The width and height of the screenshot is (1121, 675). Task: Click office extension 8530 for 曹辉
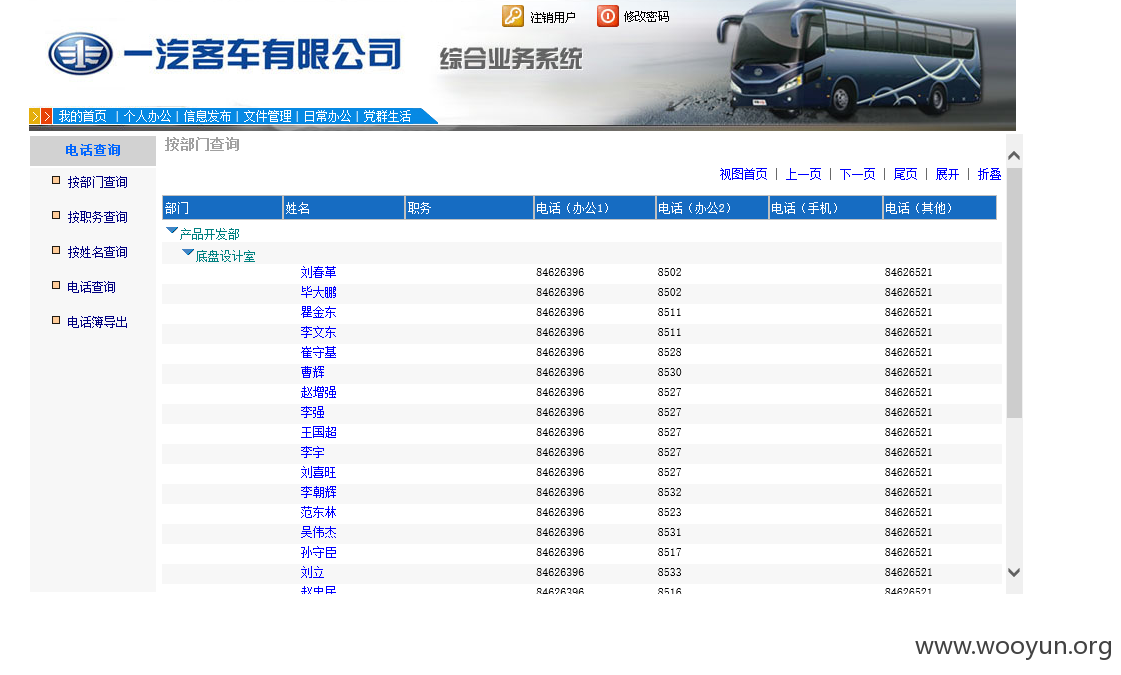(x=669, y=373)
